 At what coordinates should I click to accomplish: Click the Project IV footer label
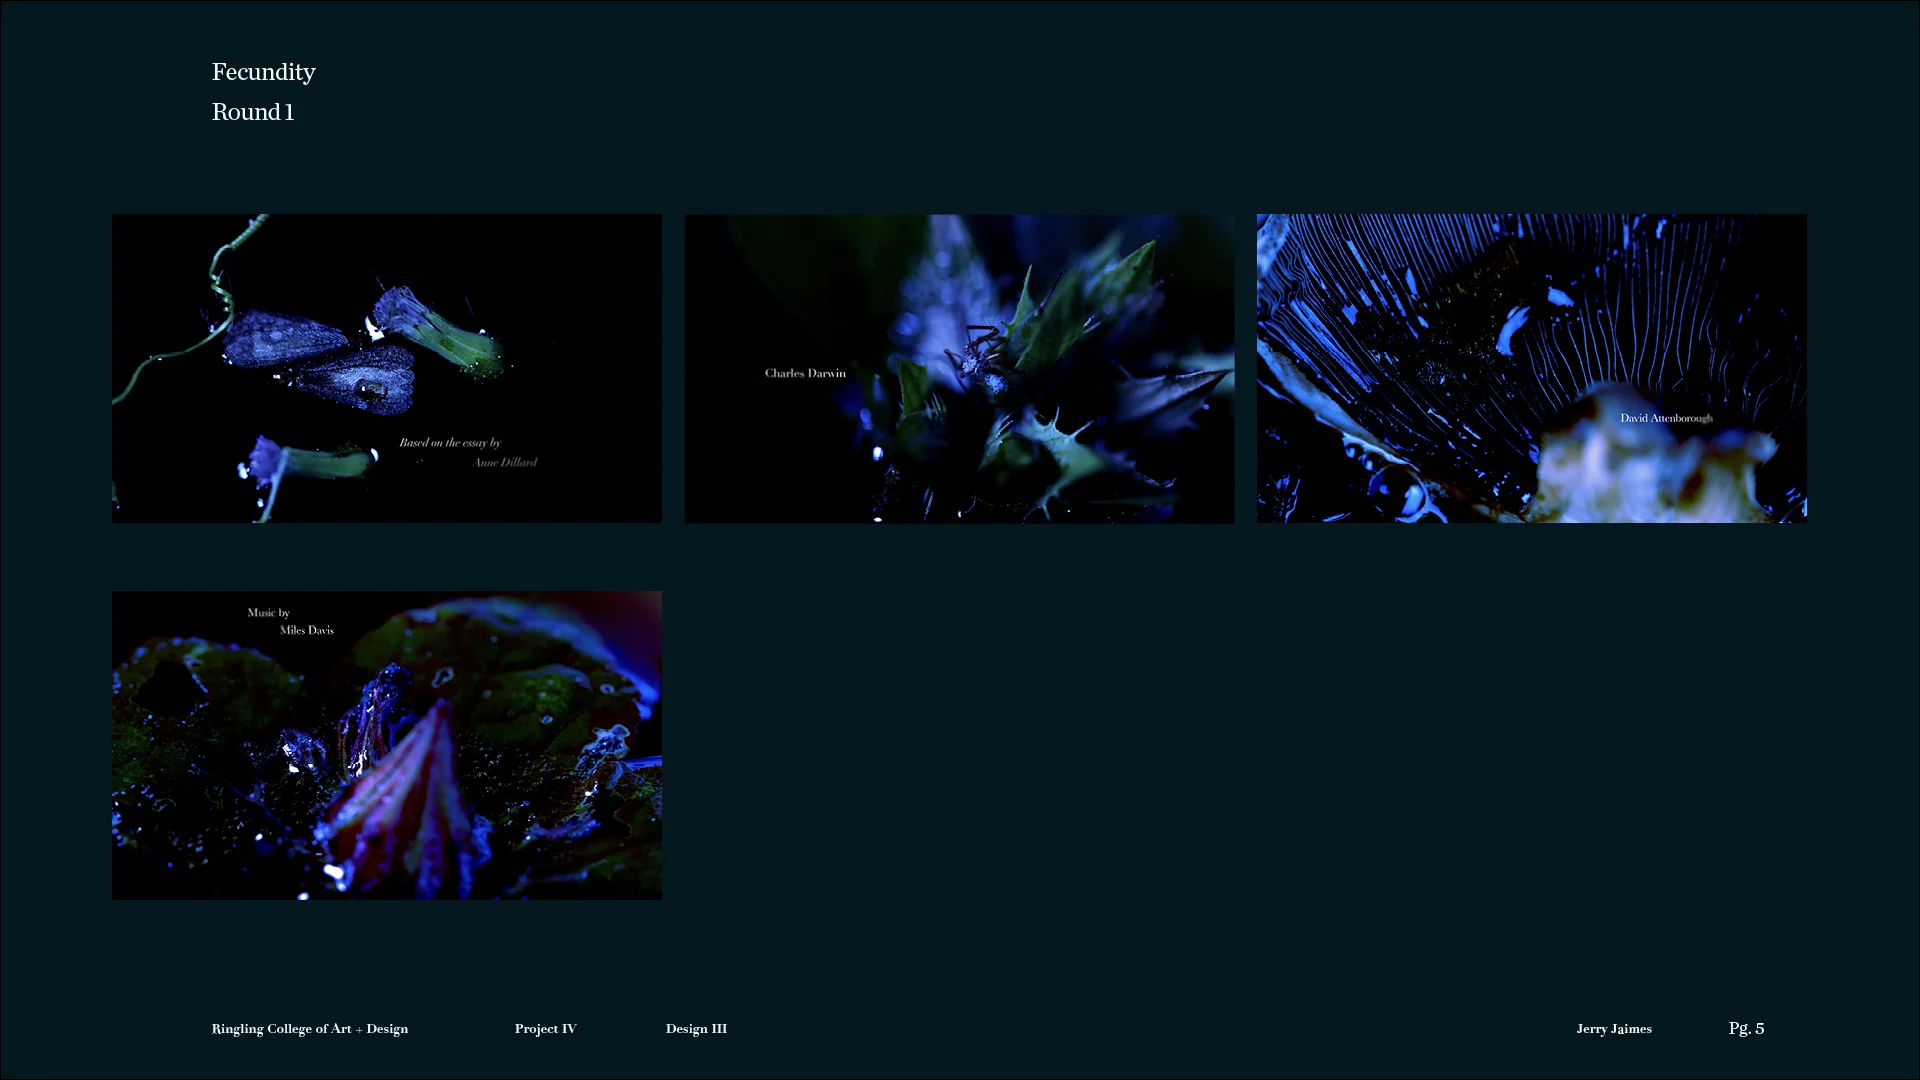click(545, 1028)
